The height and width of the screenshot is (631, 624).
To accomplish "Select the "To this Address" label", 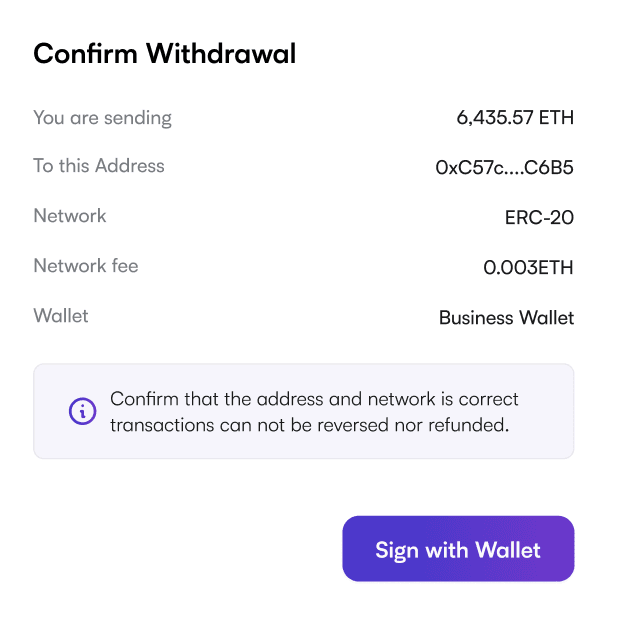I will click(x=99, y=166).
